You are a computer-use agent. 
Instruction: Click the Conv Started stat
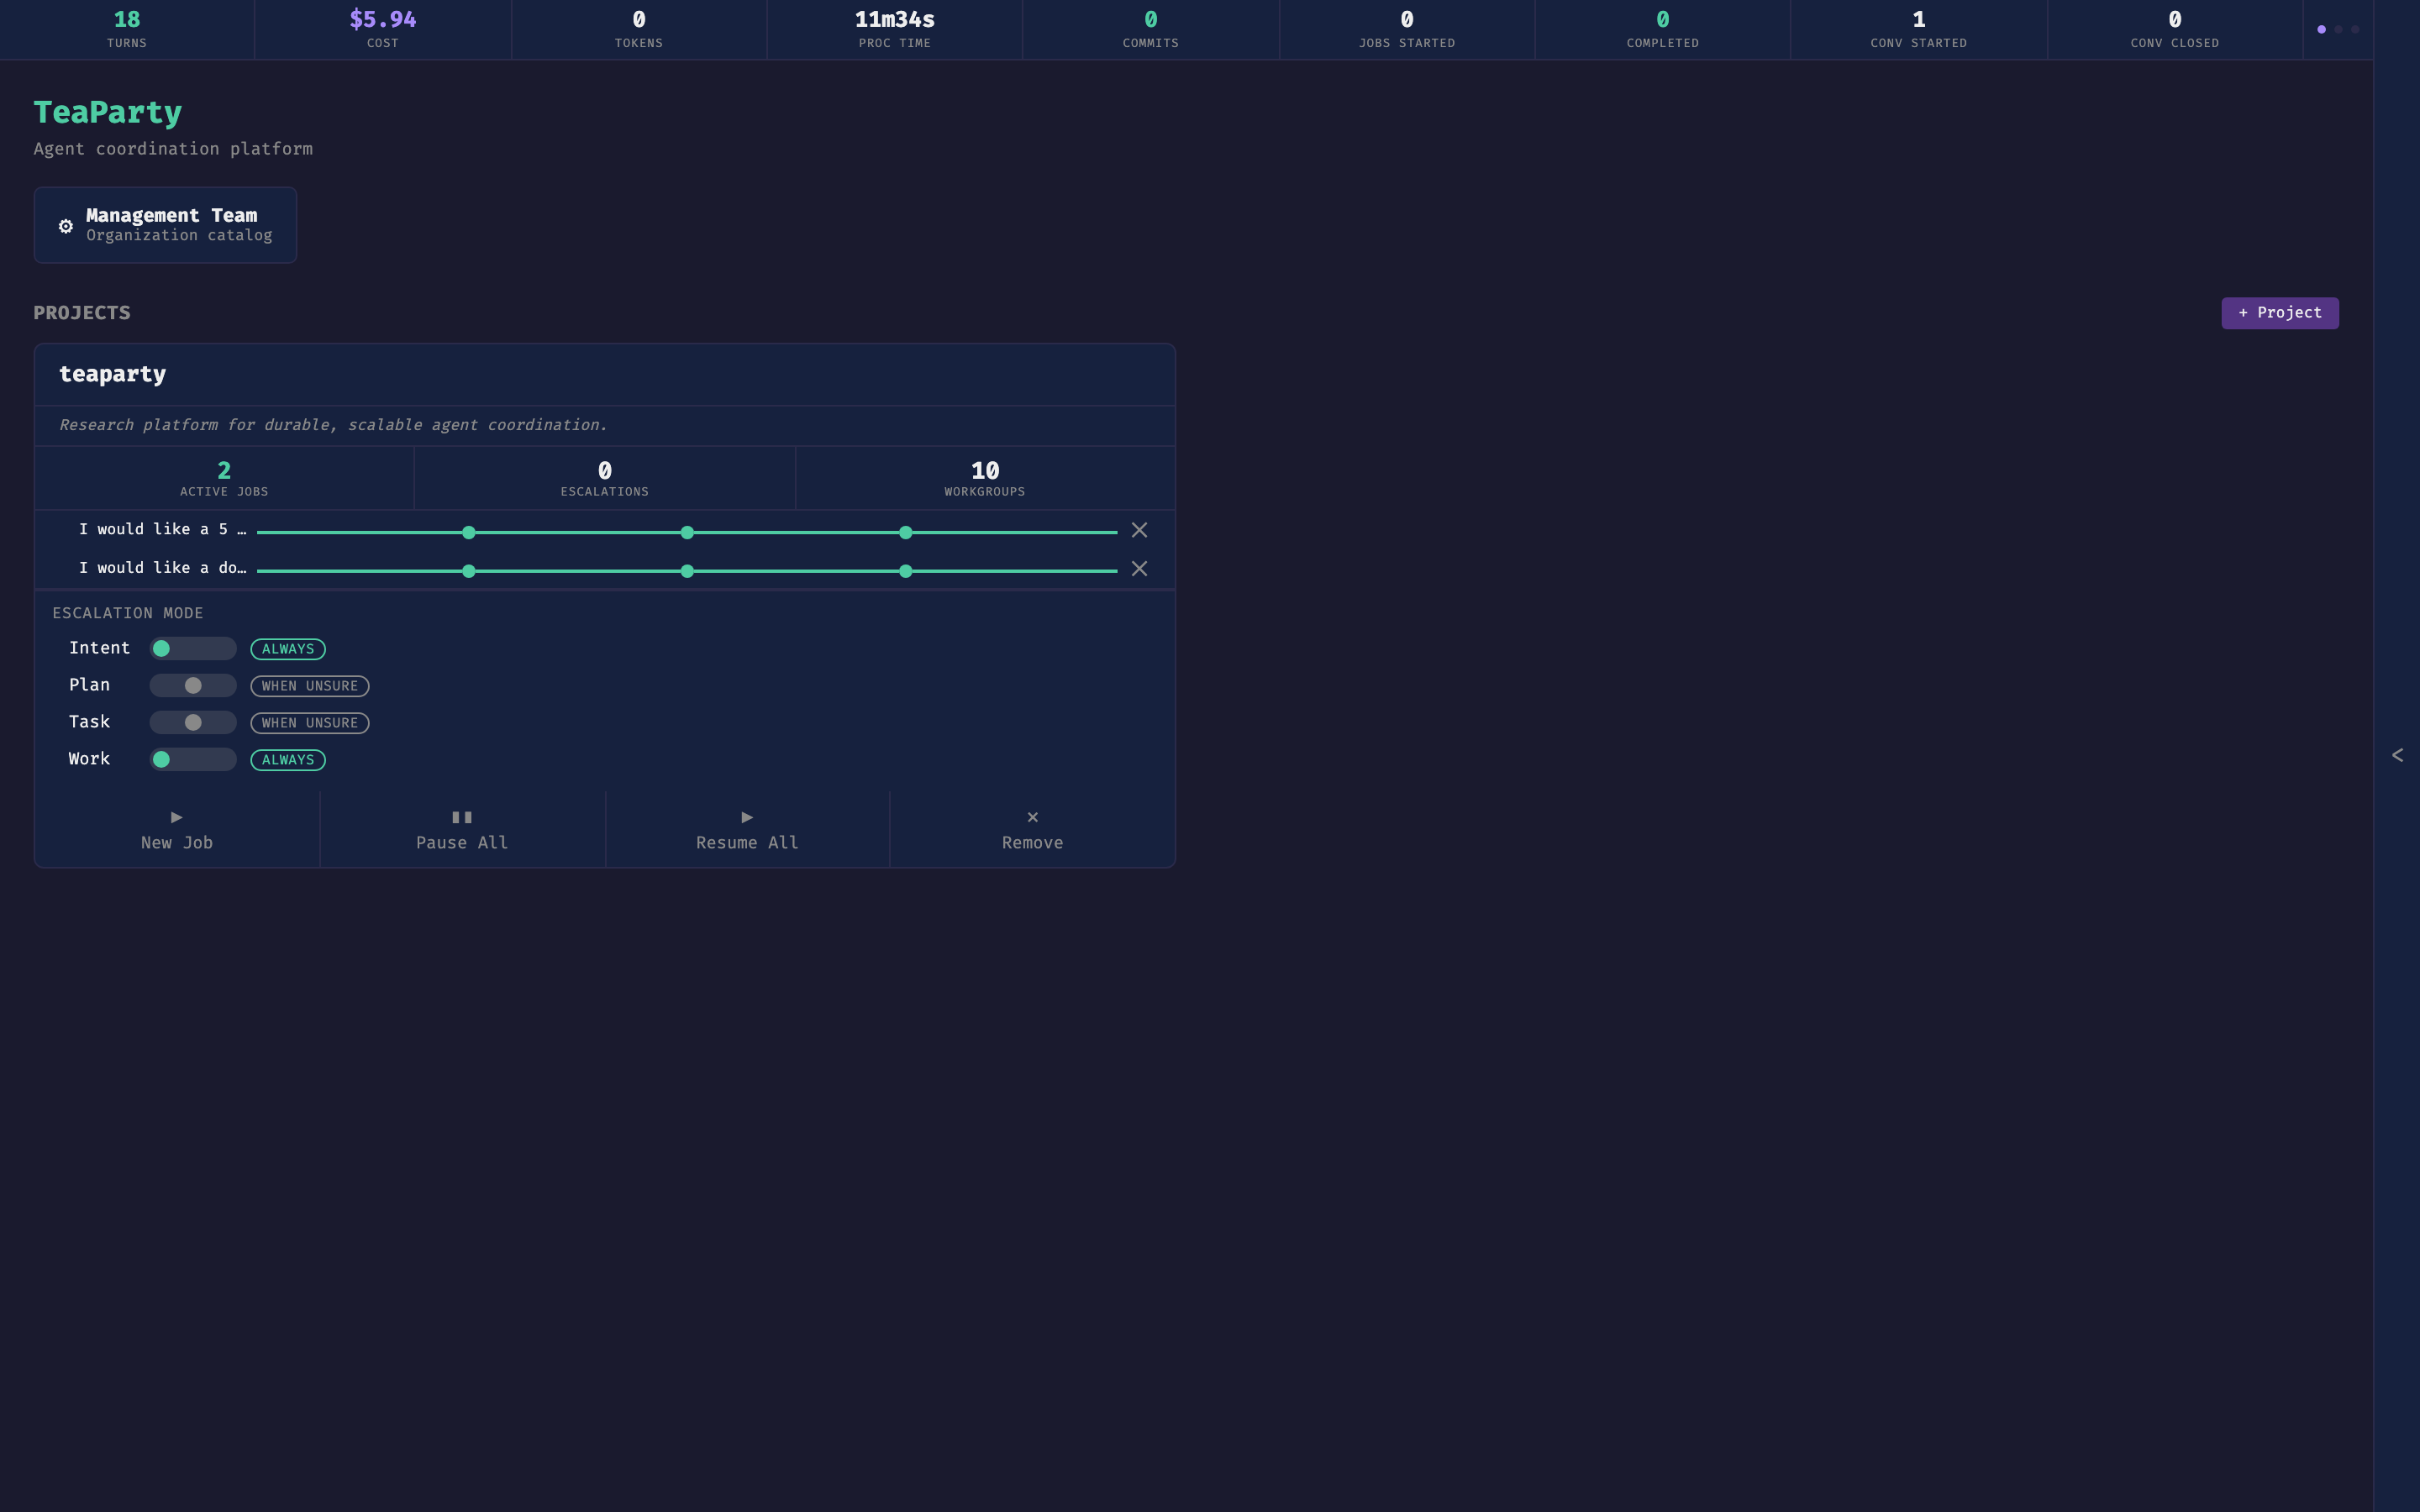point(1919,29)
